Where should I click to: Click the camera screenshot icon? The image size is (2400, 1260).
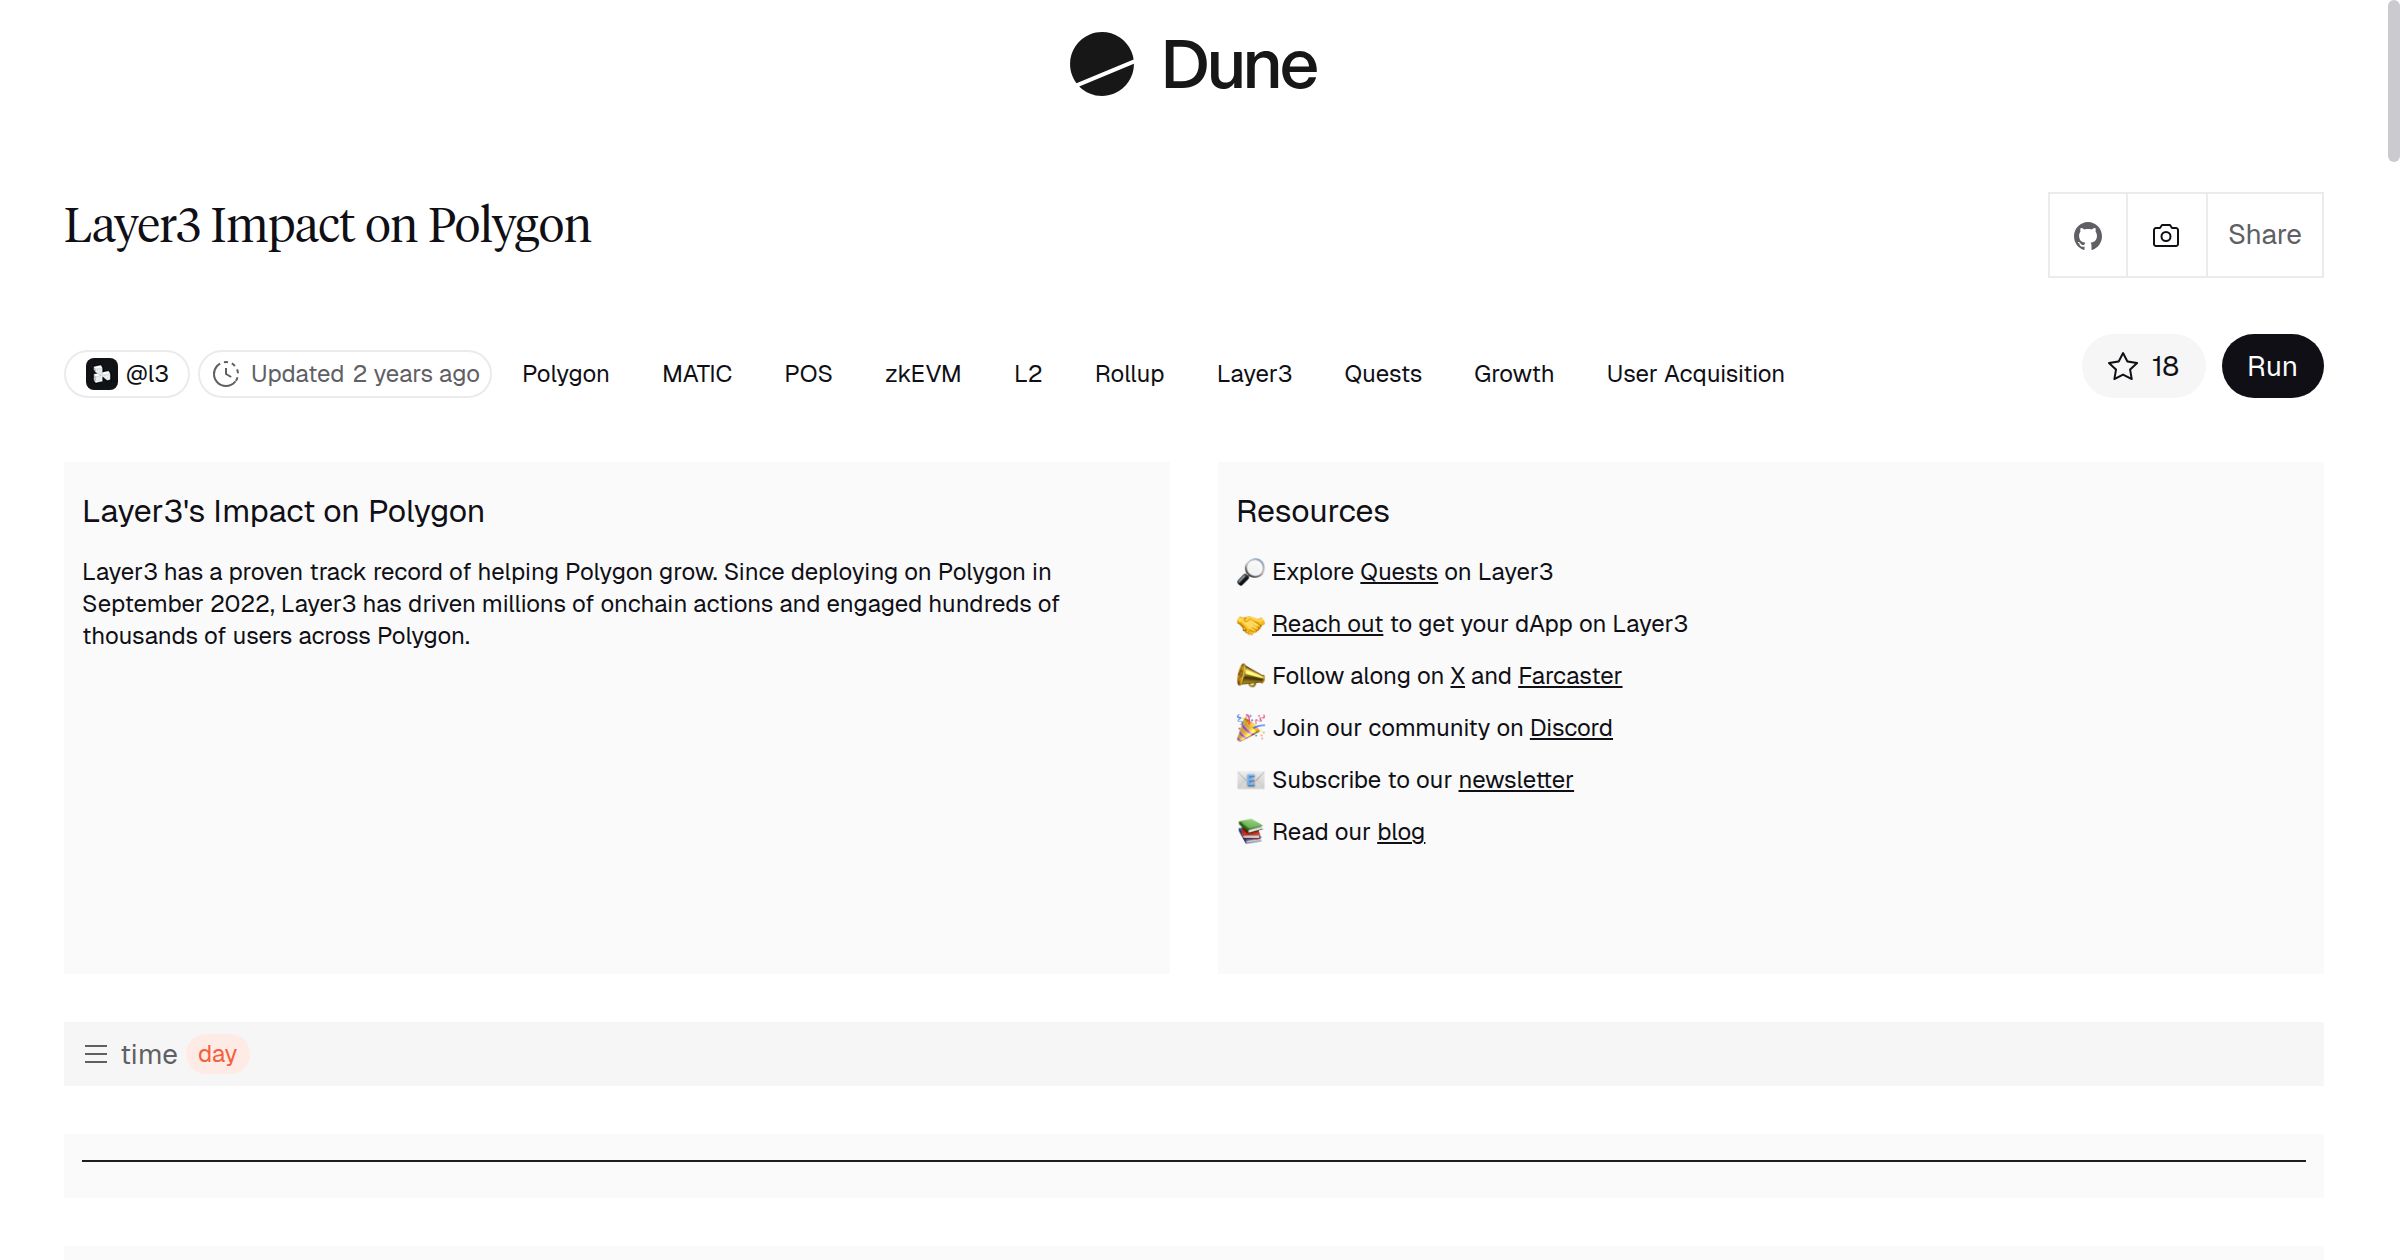click(2166, 236)
